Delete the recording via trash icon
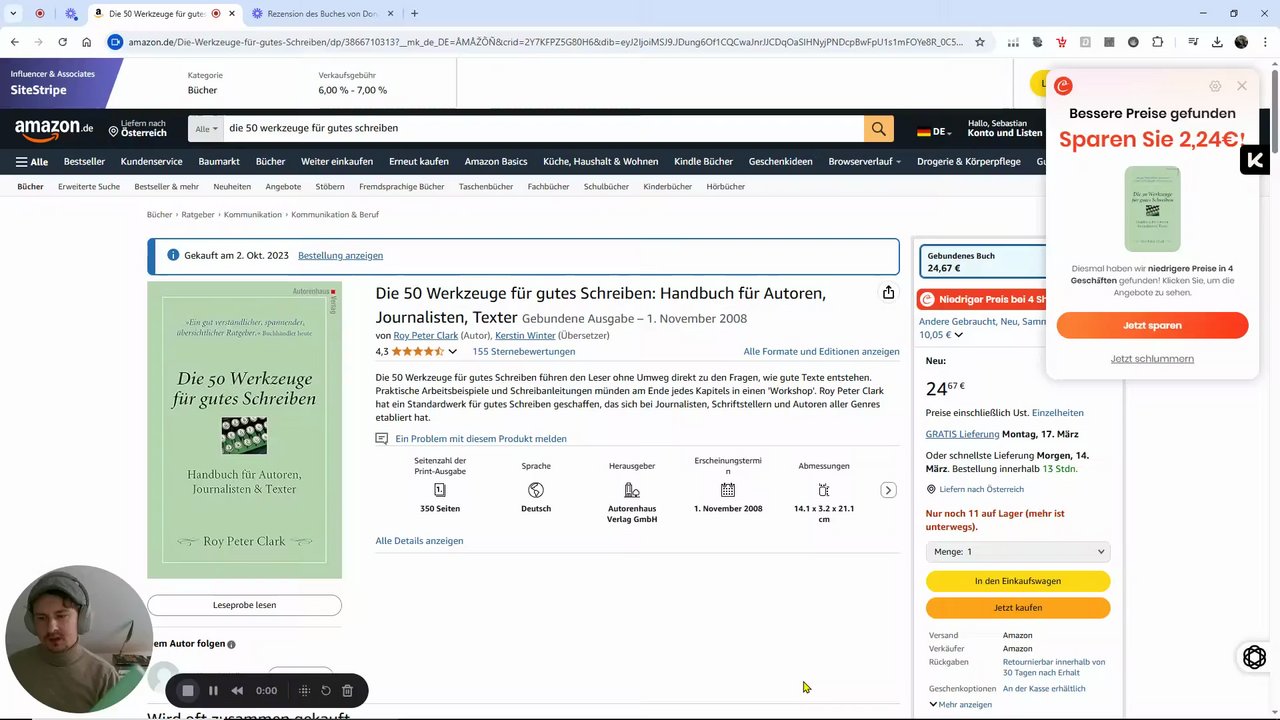This screenshot has height=720, width=1280. pyautogui.click(x=347, y=690)
